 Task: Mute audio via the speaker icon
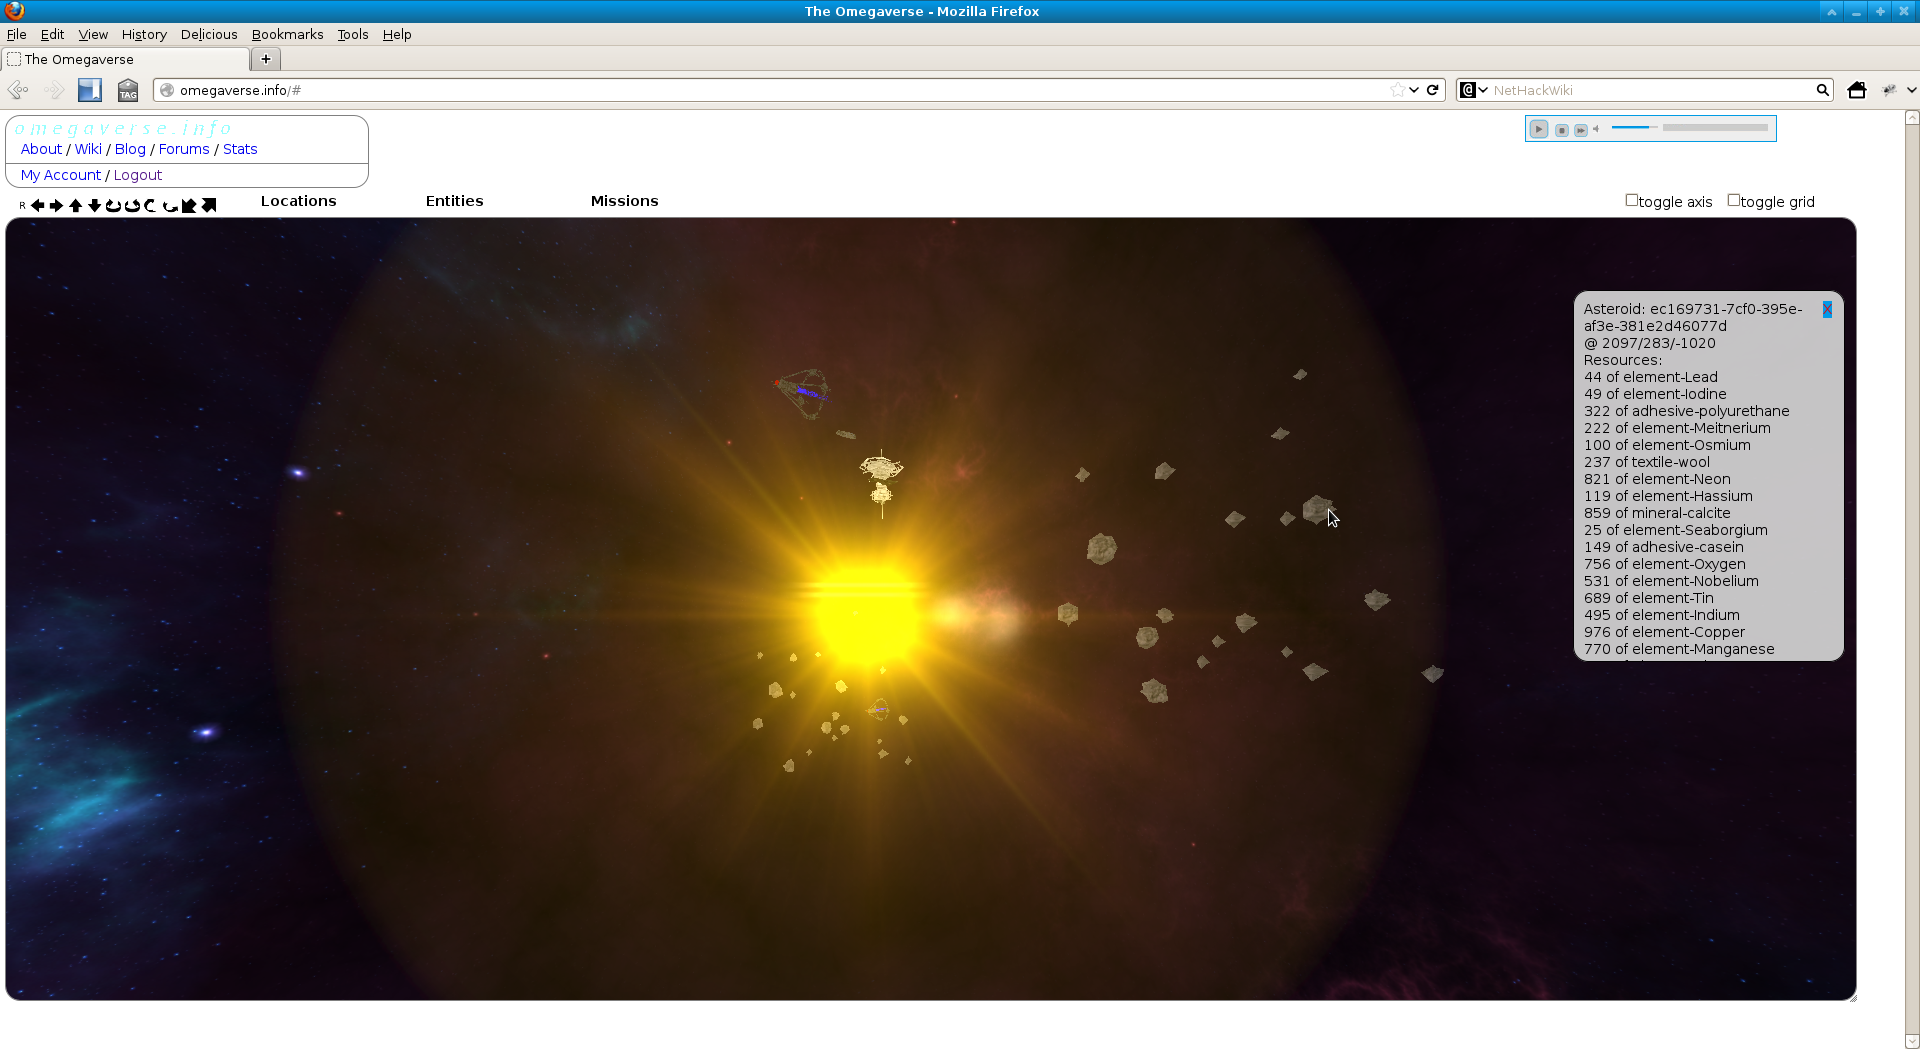pos(1596,128)
